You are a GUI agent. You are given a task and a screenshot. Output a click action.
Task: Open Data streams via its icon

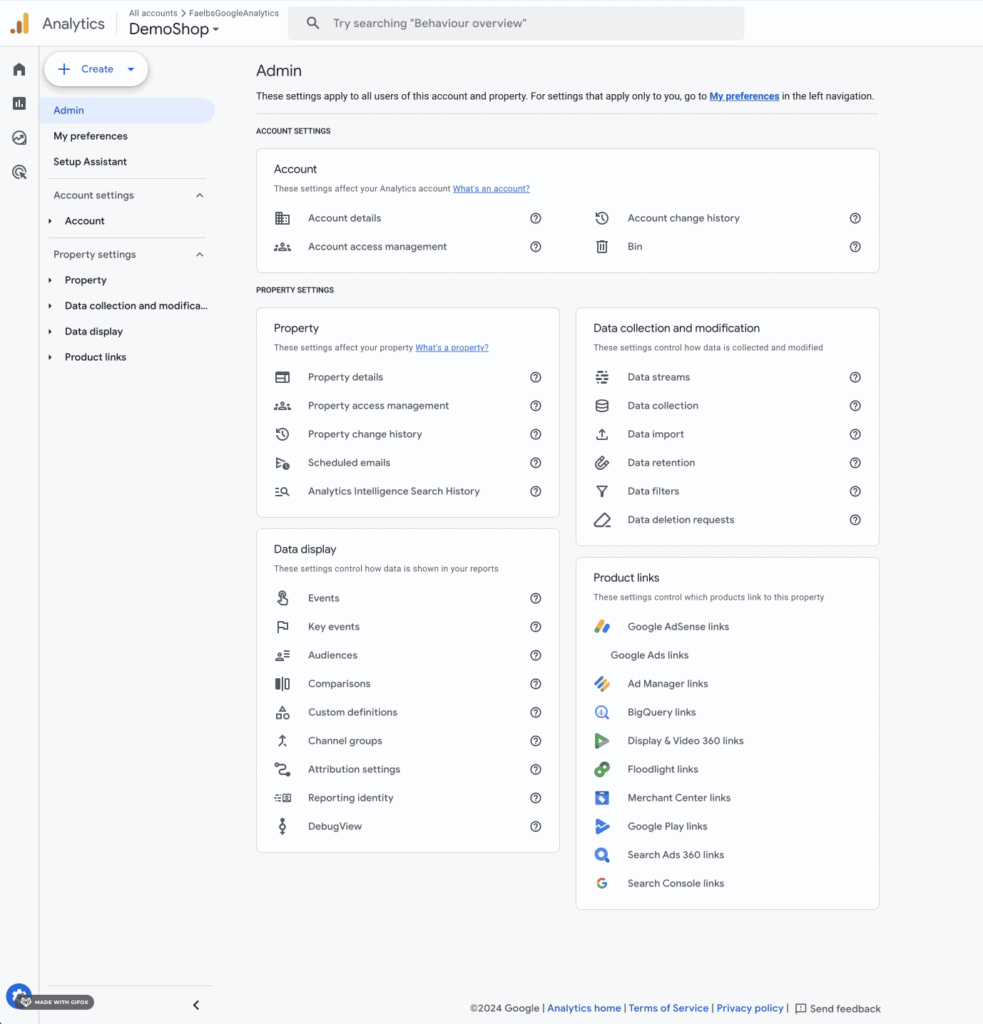click(601, 377)
